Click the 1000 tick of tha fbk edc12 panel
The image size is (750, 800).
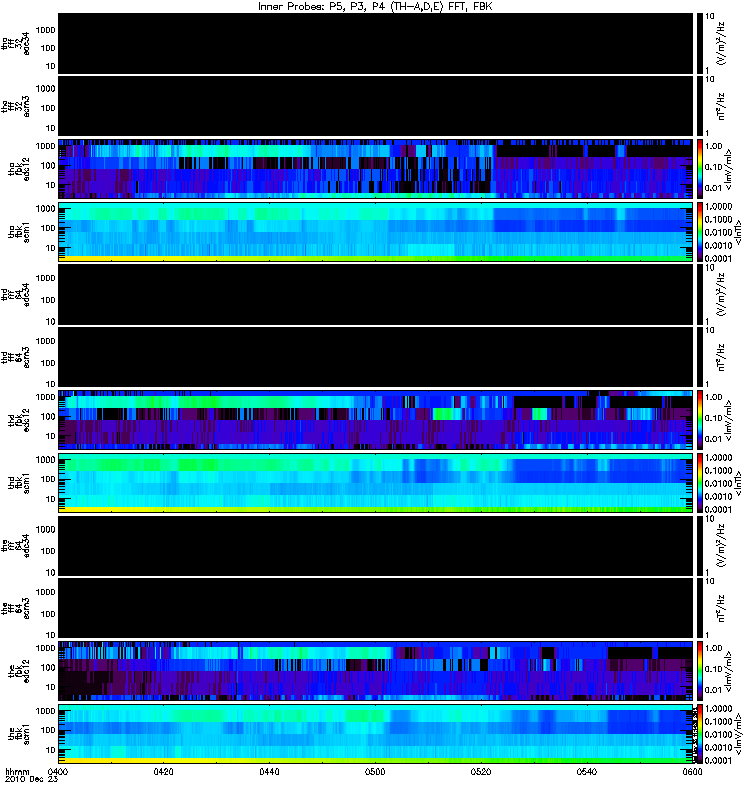[45, 146]
